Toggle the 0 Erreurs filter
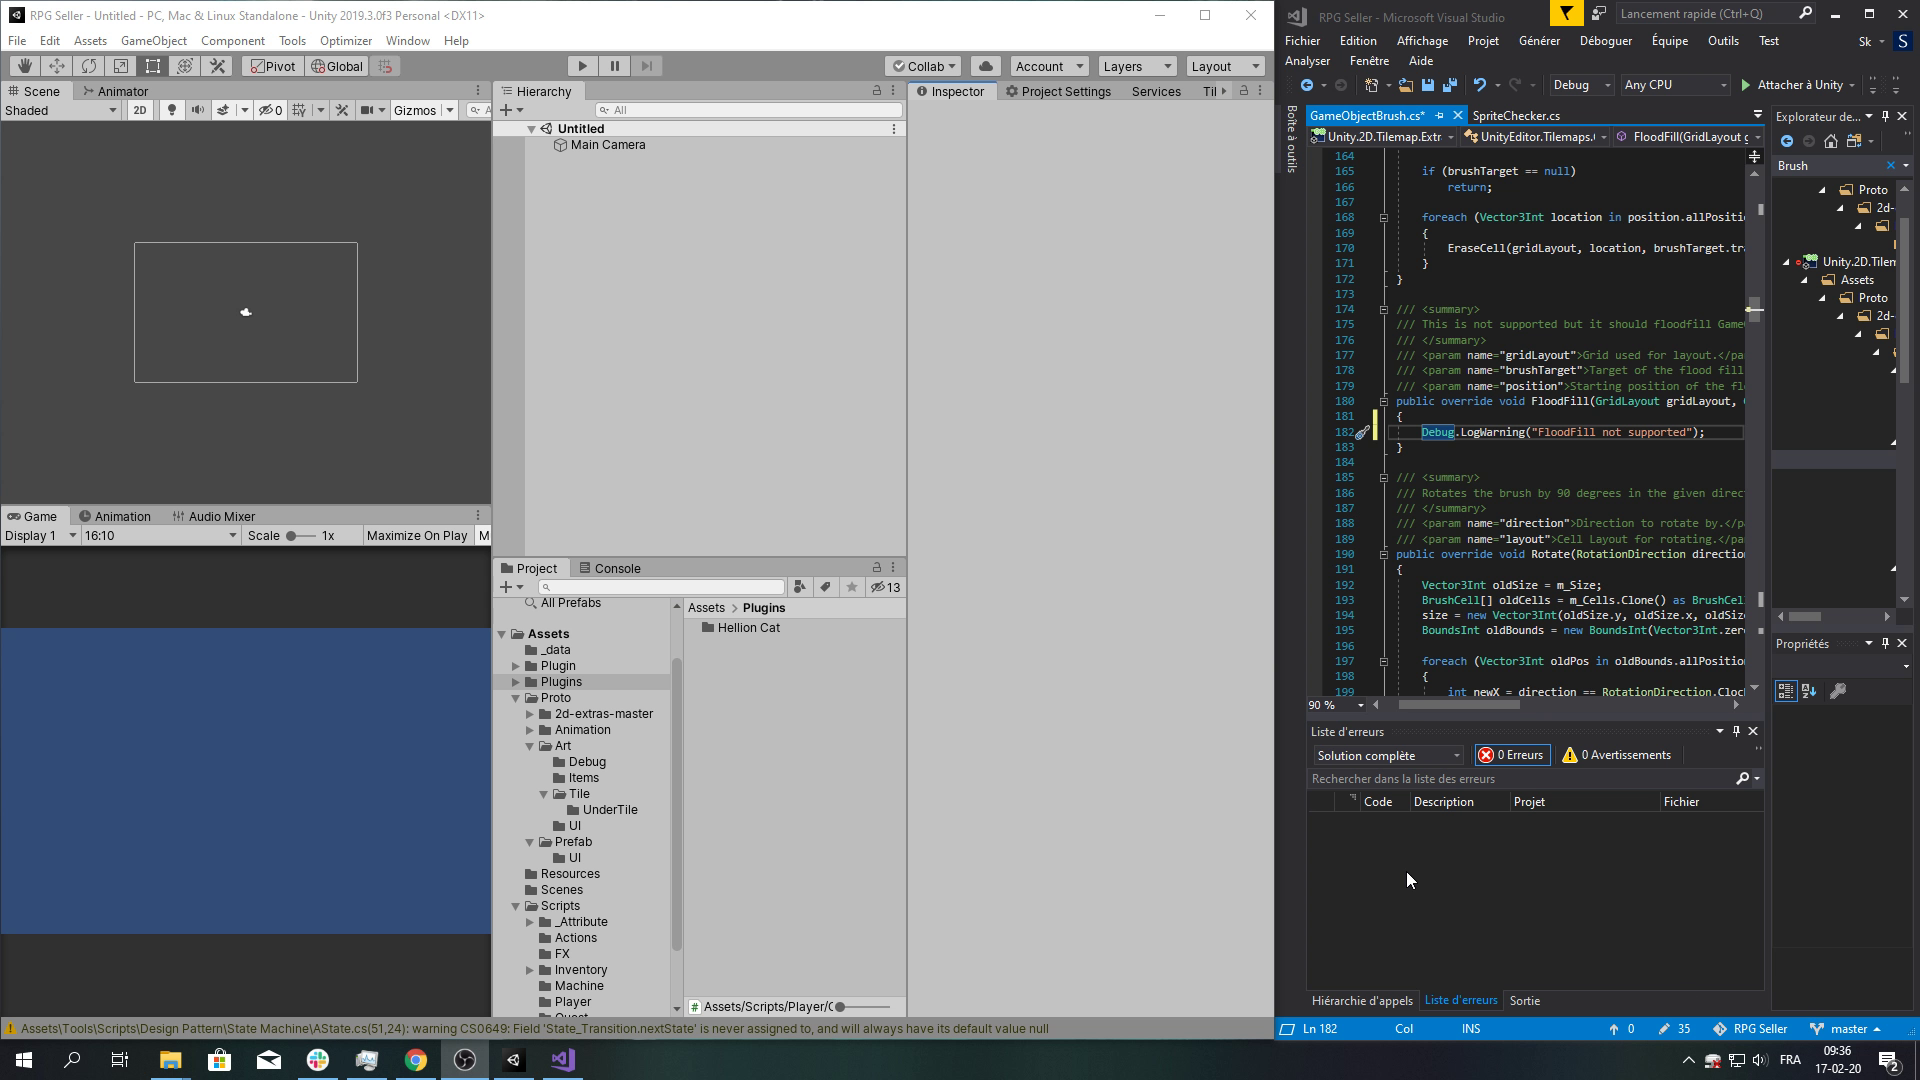This screenshot has width=1920, height=1080. point(1512,755)
